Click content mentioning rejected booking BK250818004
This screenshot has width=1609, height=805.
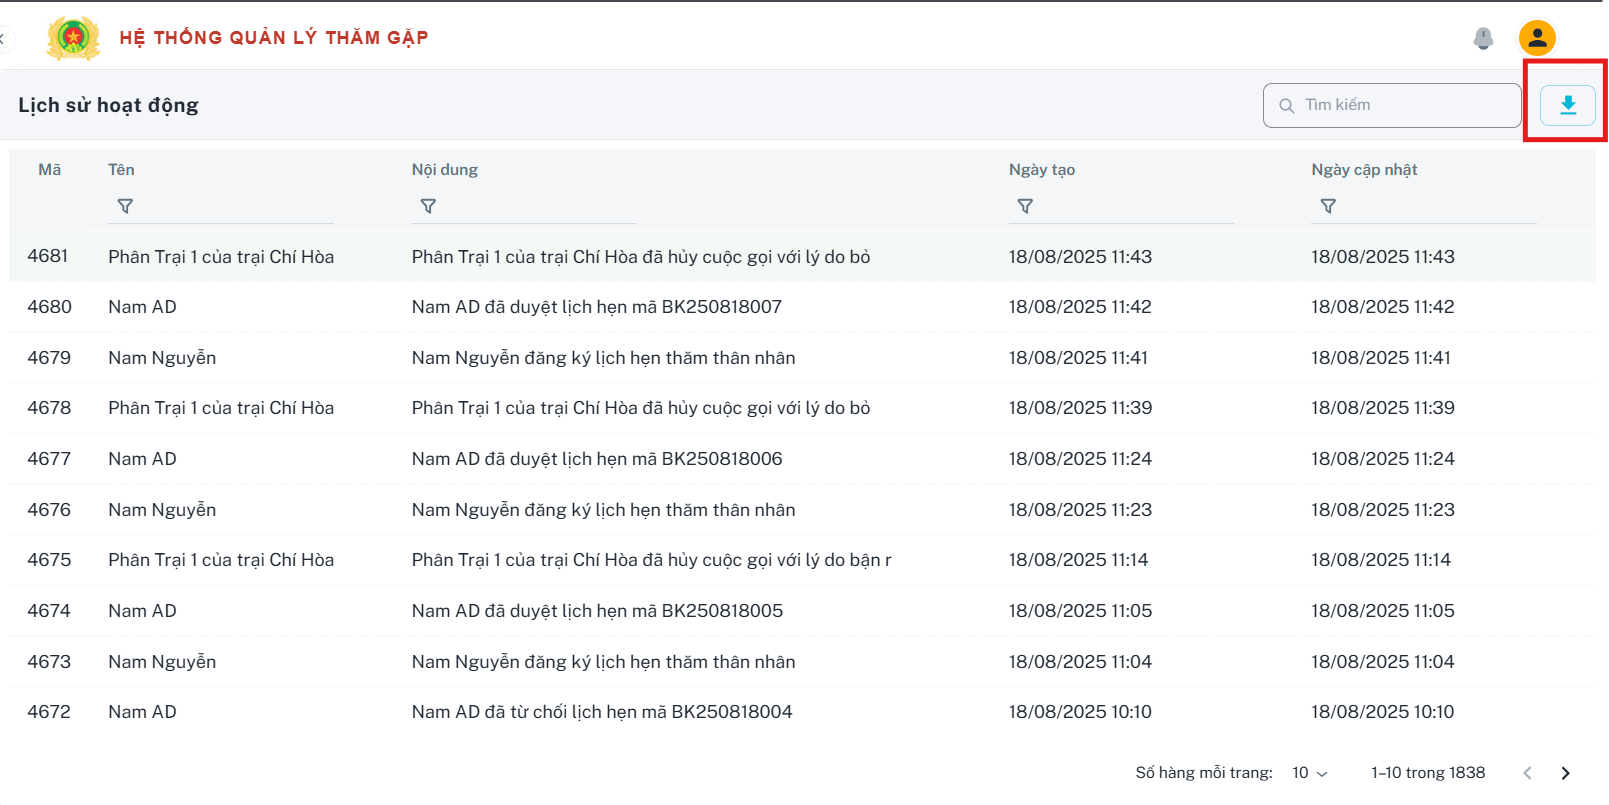click(x=602, y=712)
